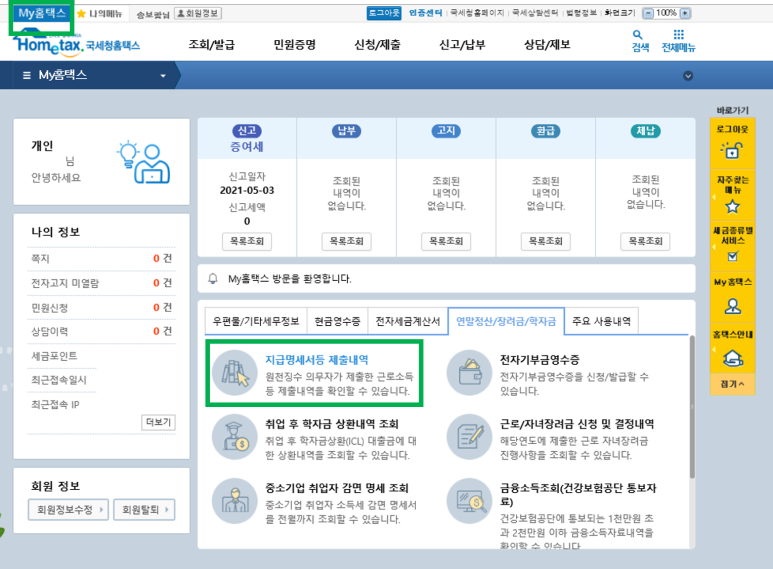Open the 인증센터 link
Viewport: 773px width, 569px height.
(x=425, y=13)
